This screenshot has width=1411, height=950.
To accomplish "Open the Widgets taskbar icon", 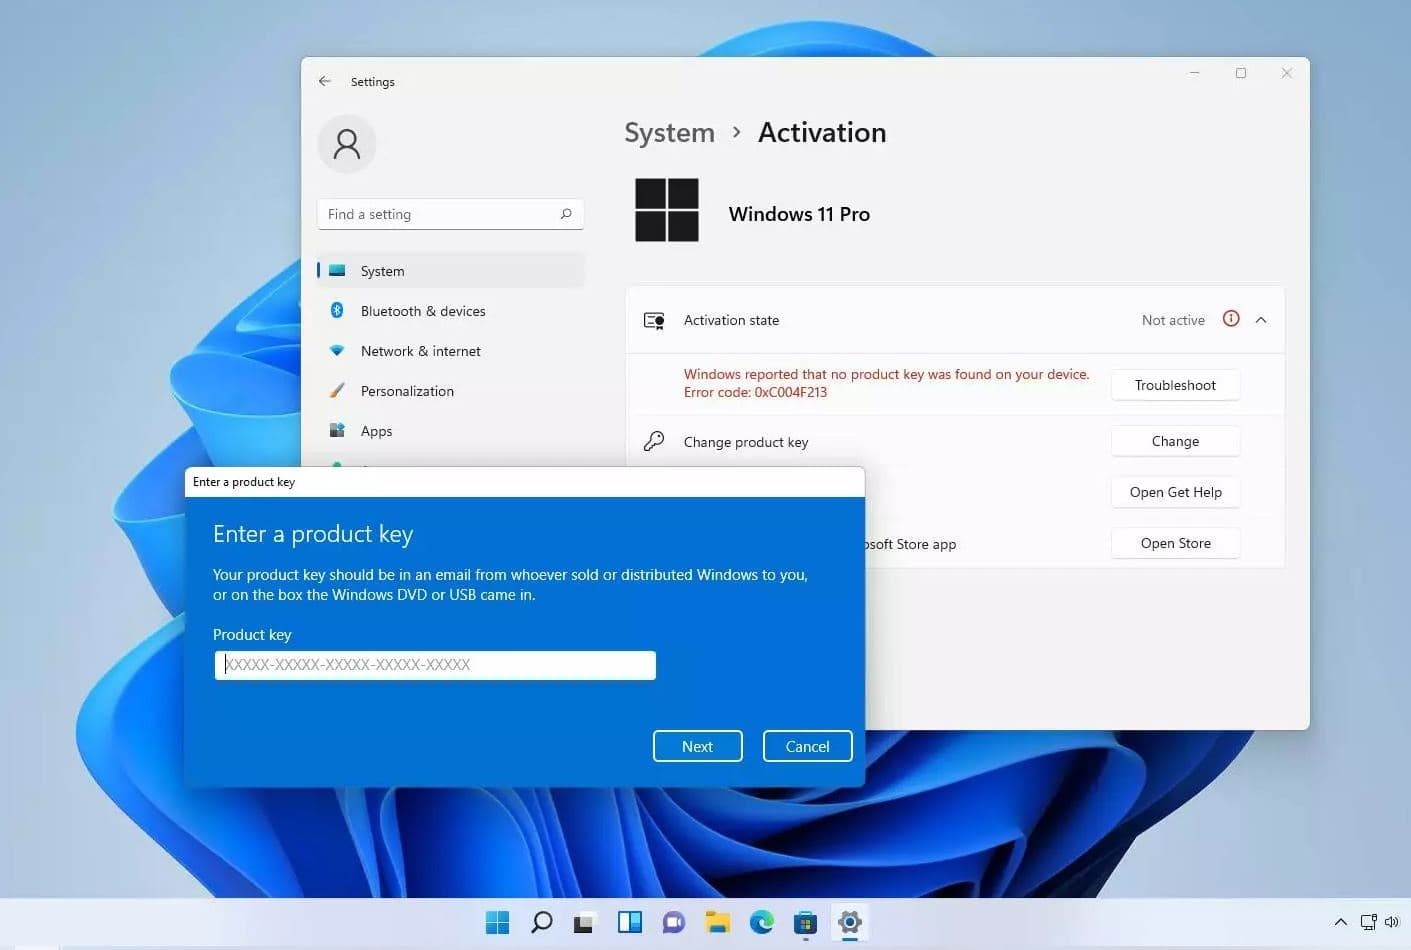I will pos(630,922).
